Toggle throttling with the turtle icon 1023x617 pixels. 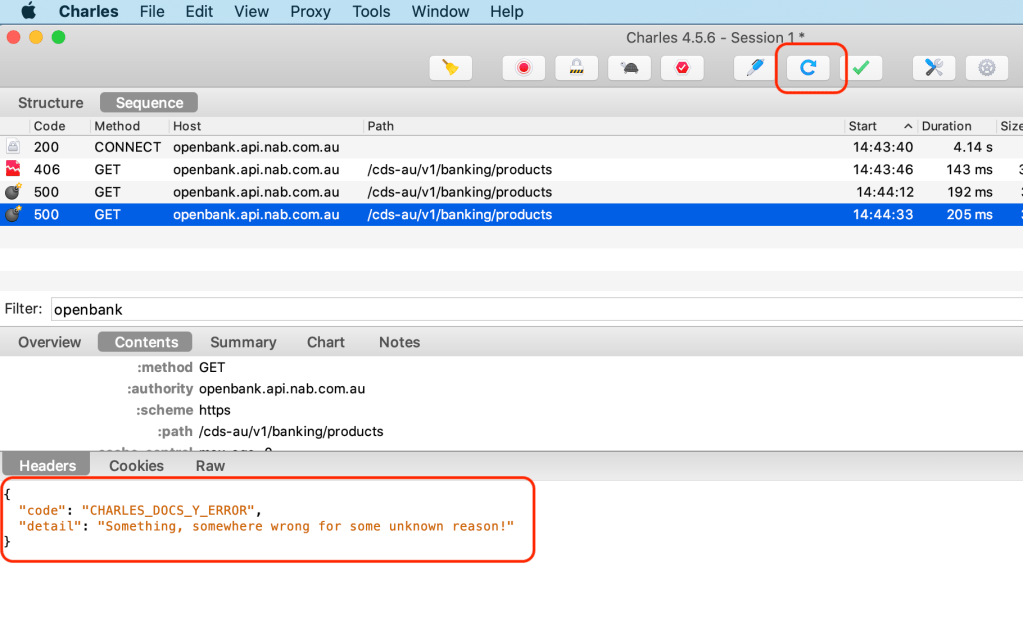pyautogui.click(x=630, y=68)
